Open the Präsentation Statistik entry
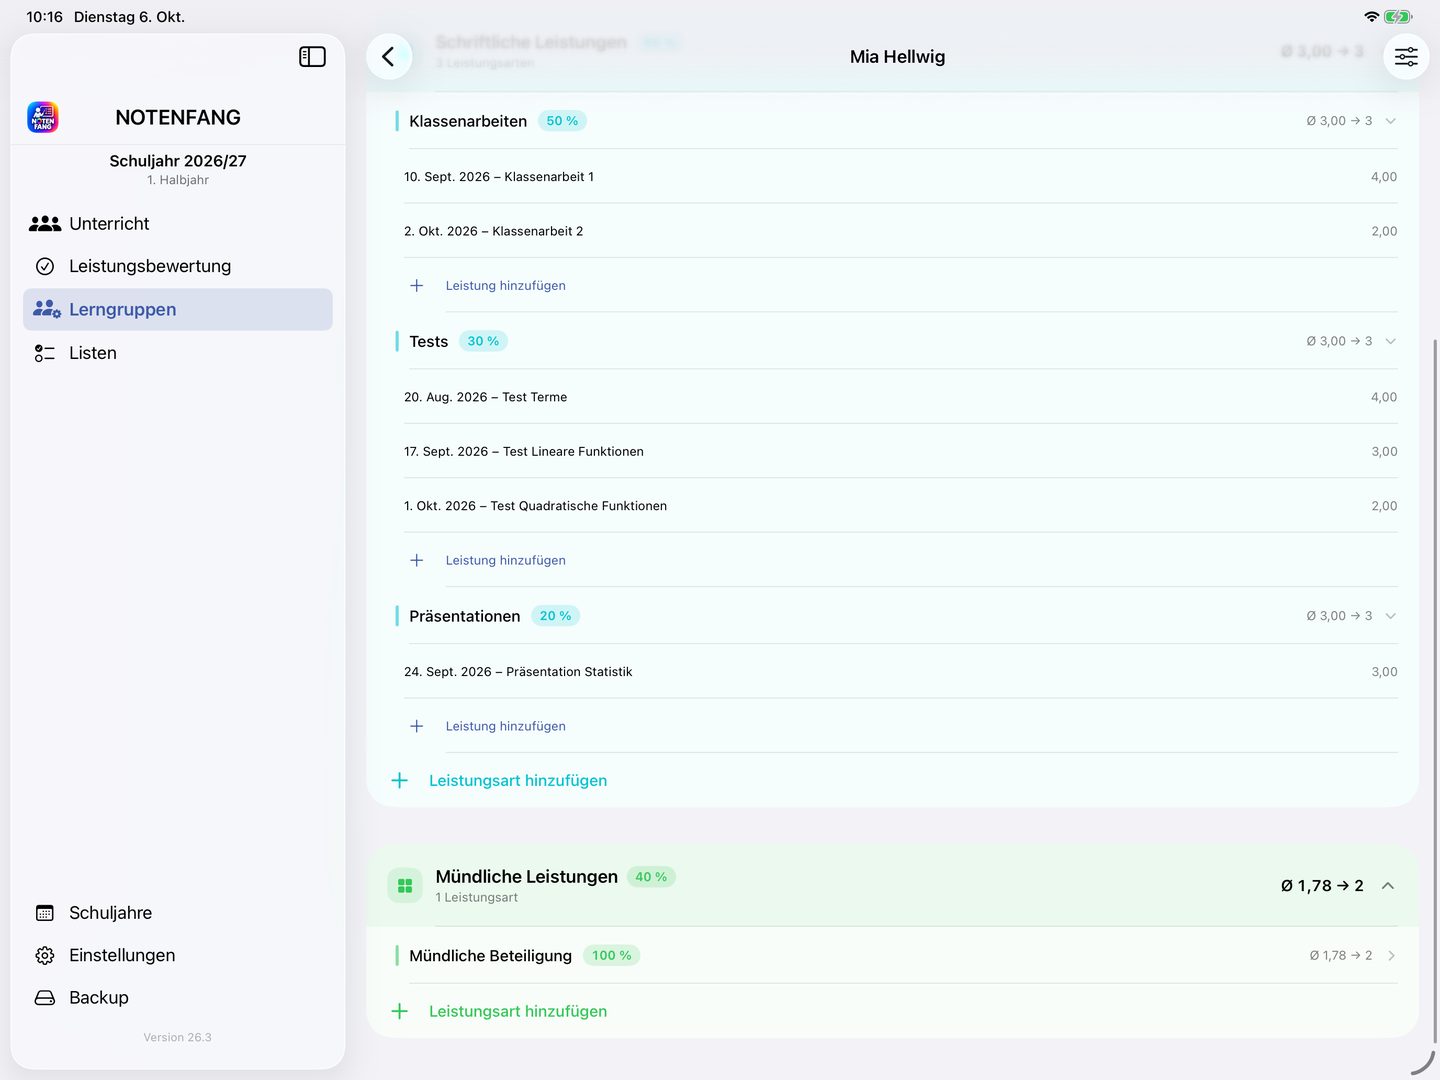Screen dimensions: 1440x1080 901,672
